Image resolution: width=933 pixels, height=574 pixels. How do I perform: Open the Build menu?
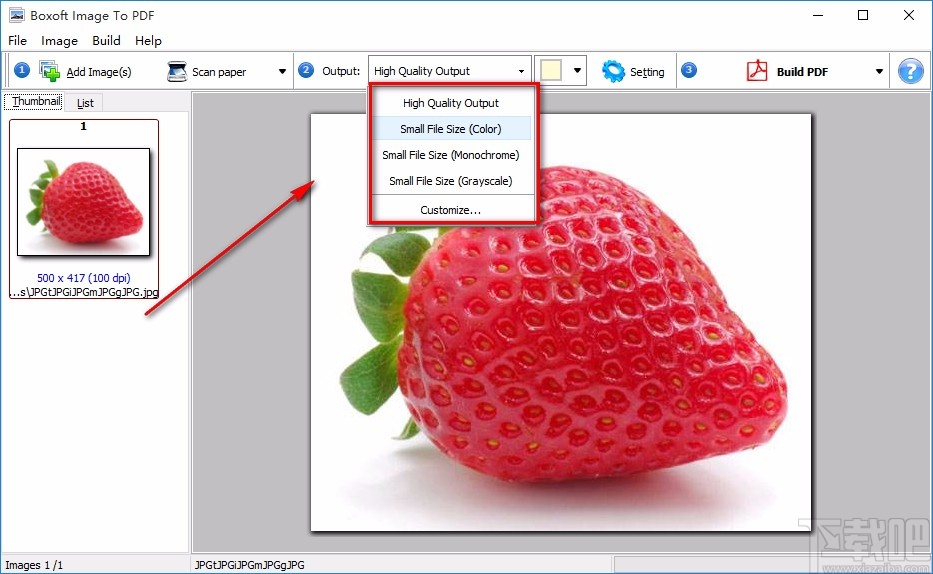[107, 40]
